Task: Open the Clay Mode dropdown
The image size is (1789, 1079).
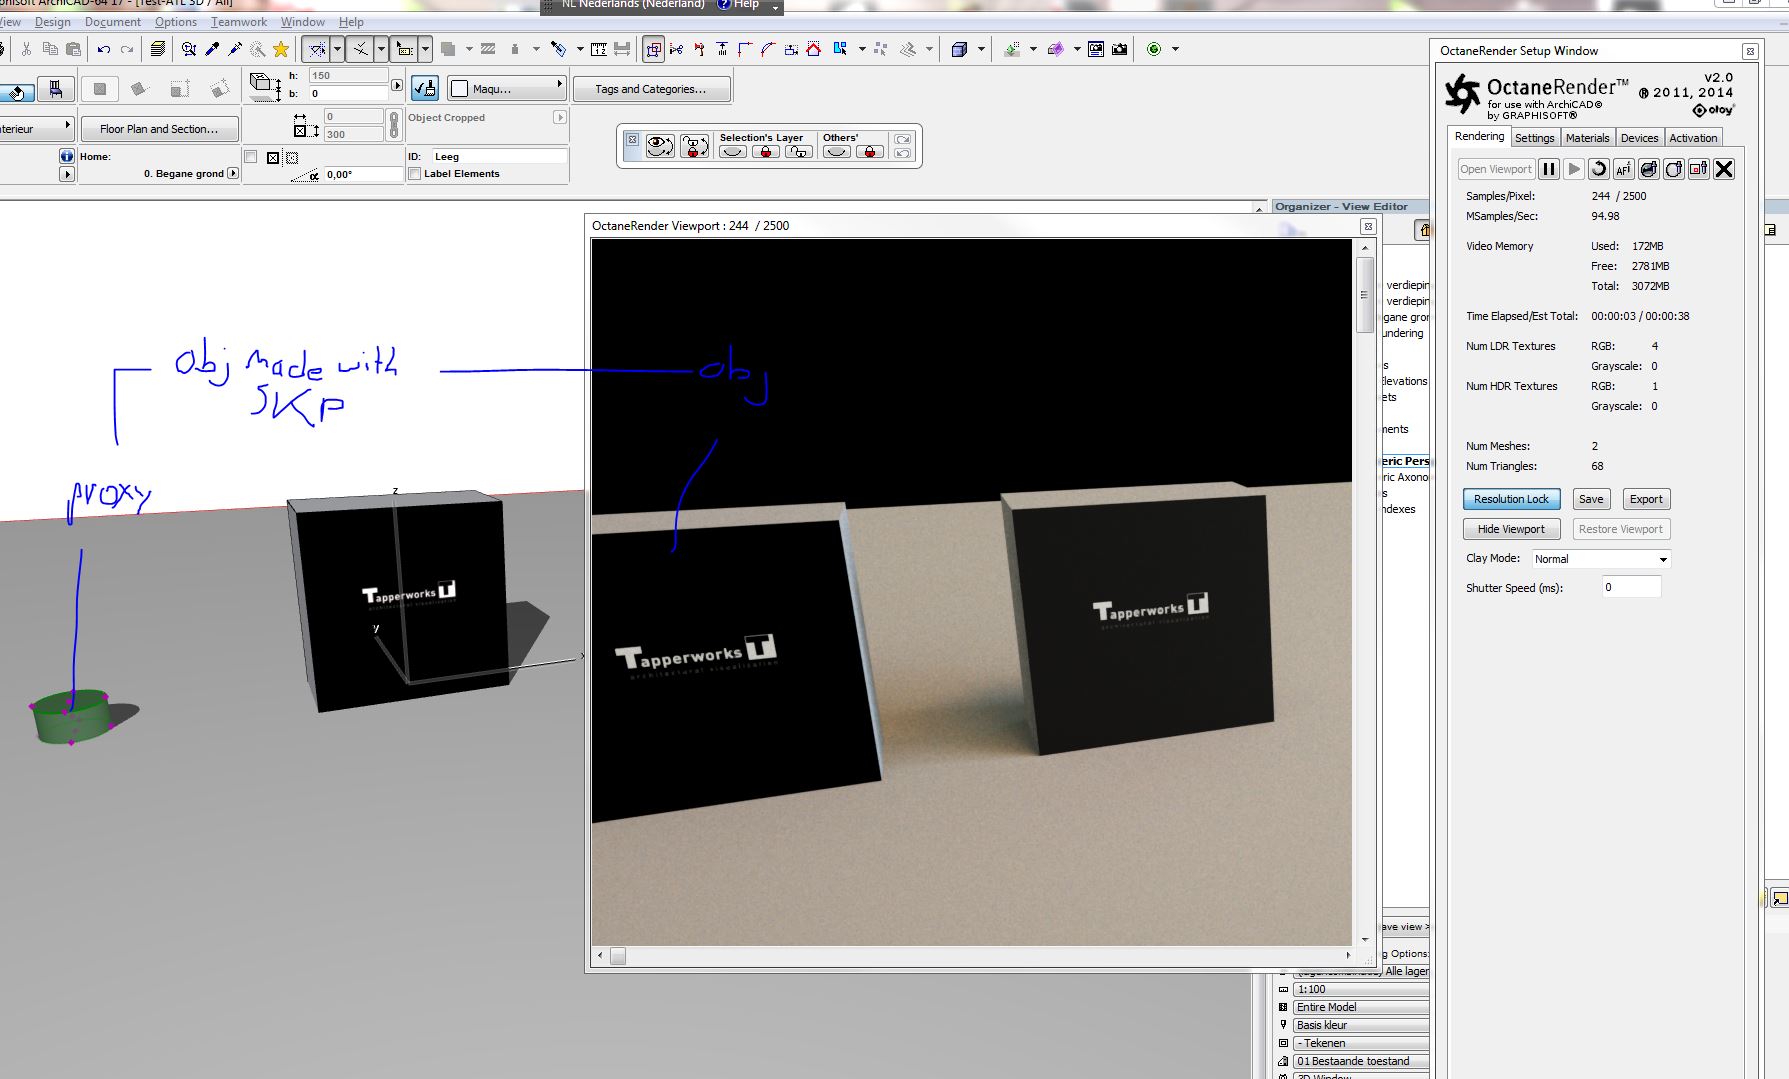Action: point(1601,559)
